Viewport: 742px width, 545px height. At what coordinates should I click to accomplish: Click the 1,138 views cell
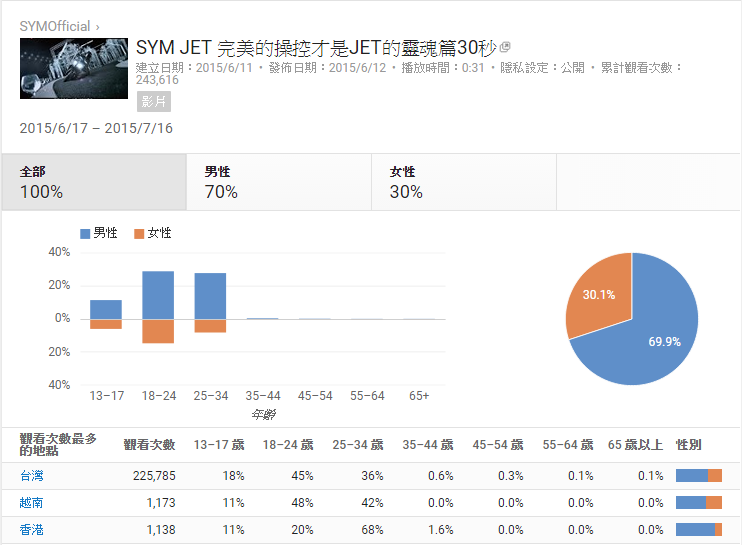(x=161, y=530)
